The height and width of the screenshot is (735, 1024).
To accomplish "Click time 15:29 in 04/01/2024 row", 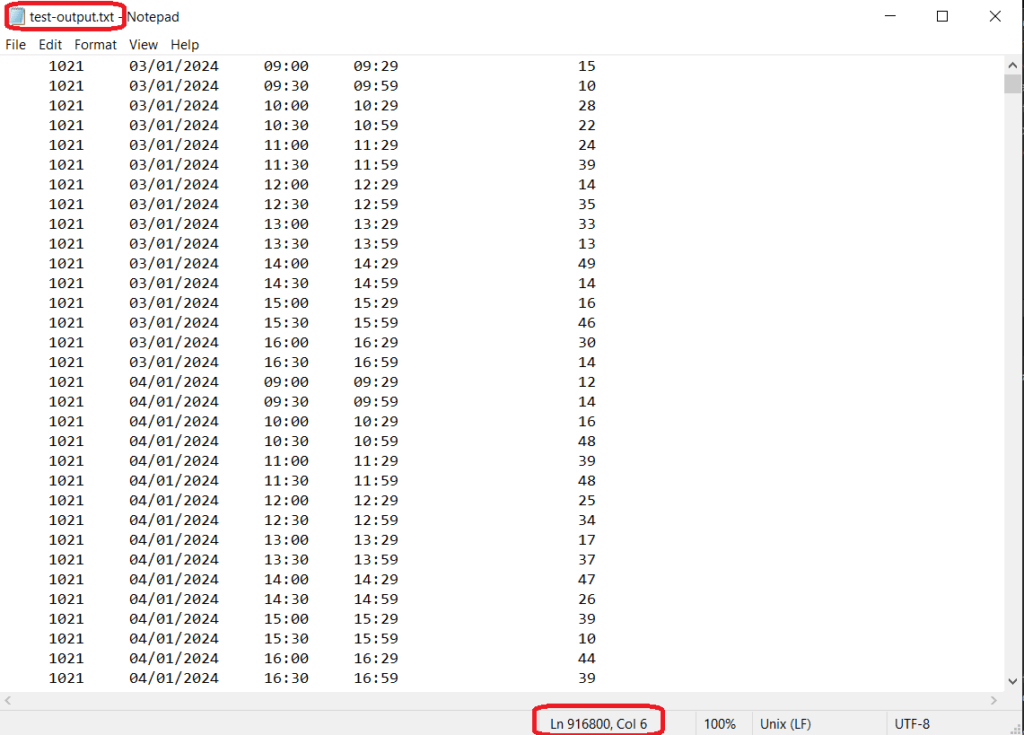I will pyautogui.click(x=376, y=619).
